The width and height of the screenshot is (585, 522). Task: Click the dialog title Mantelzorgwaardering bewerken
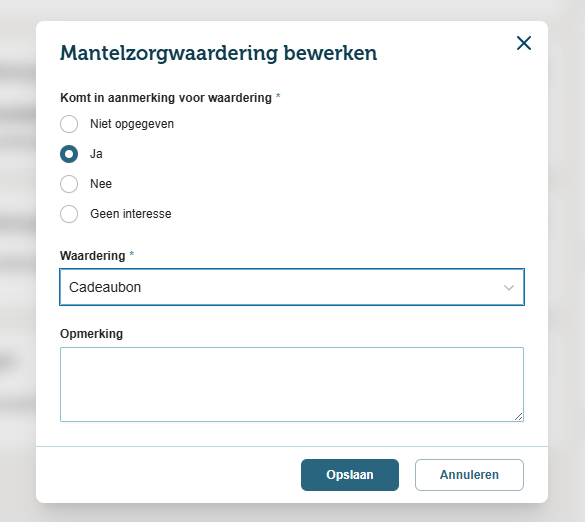[219, 53]
